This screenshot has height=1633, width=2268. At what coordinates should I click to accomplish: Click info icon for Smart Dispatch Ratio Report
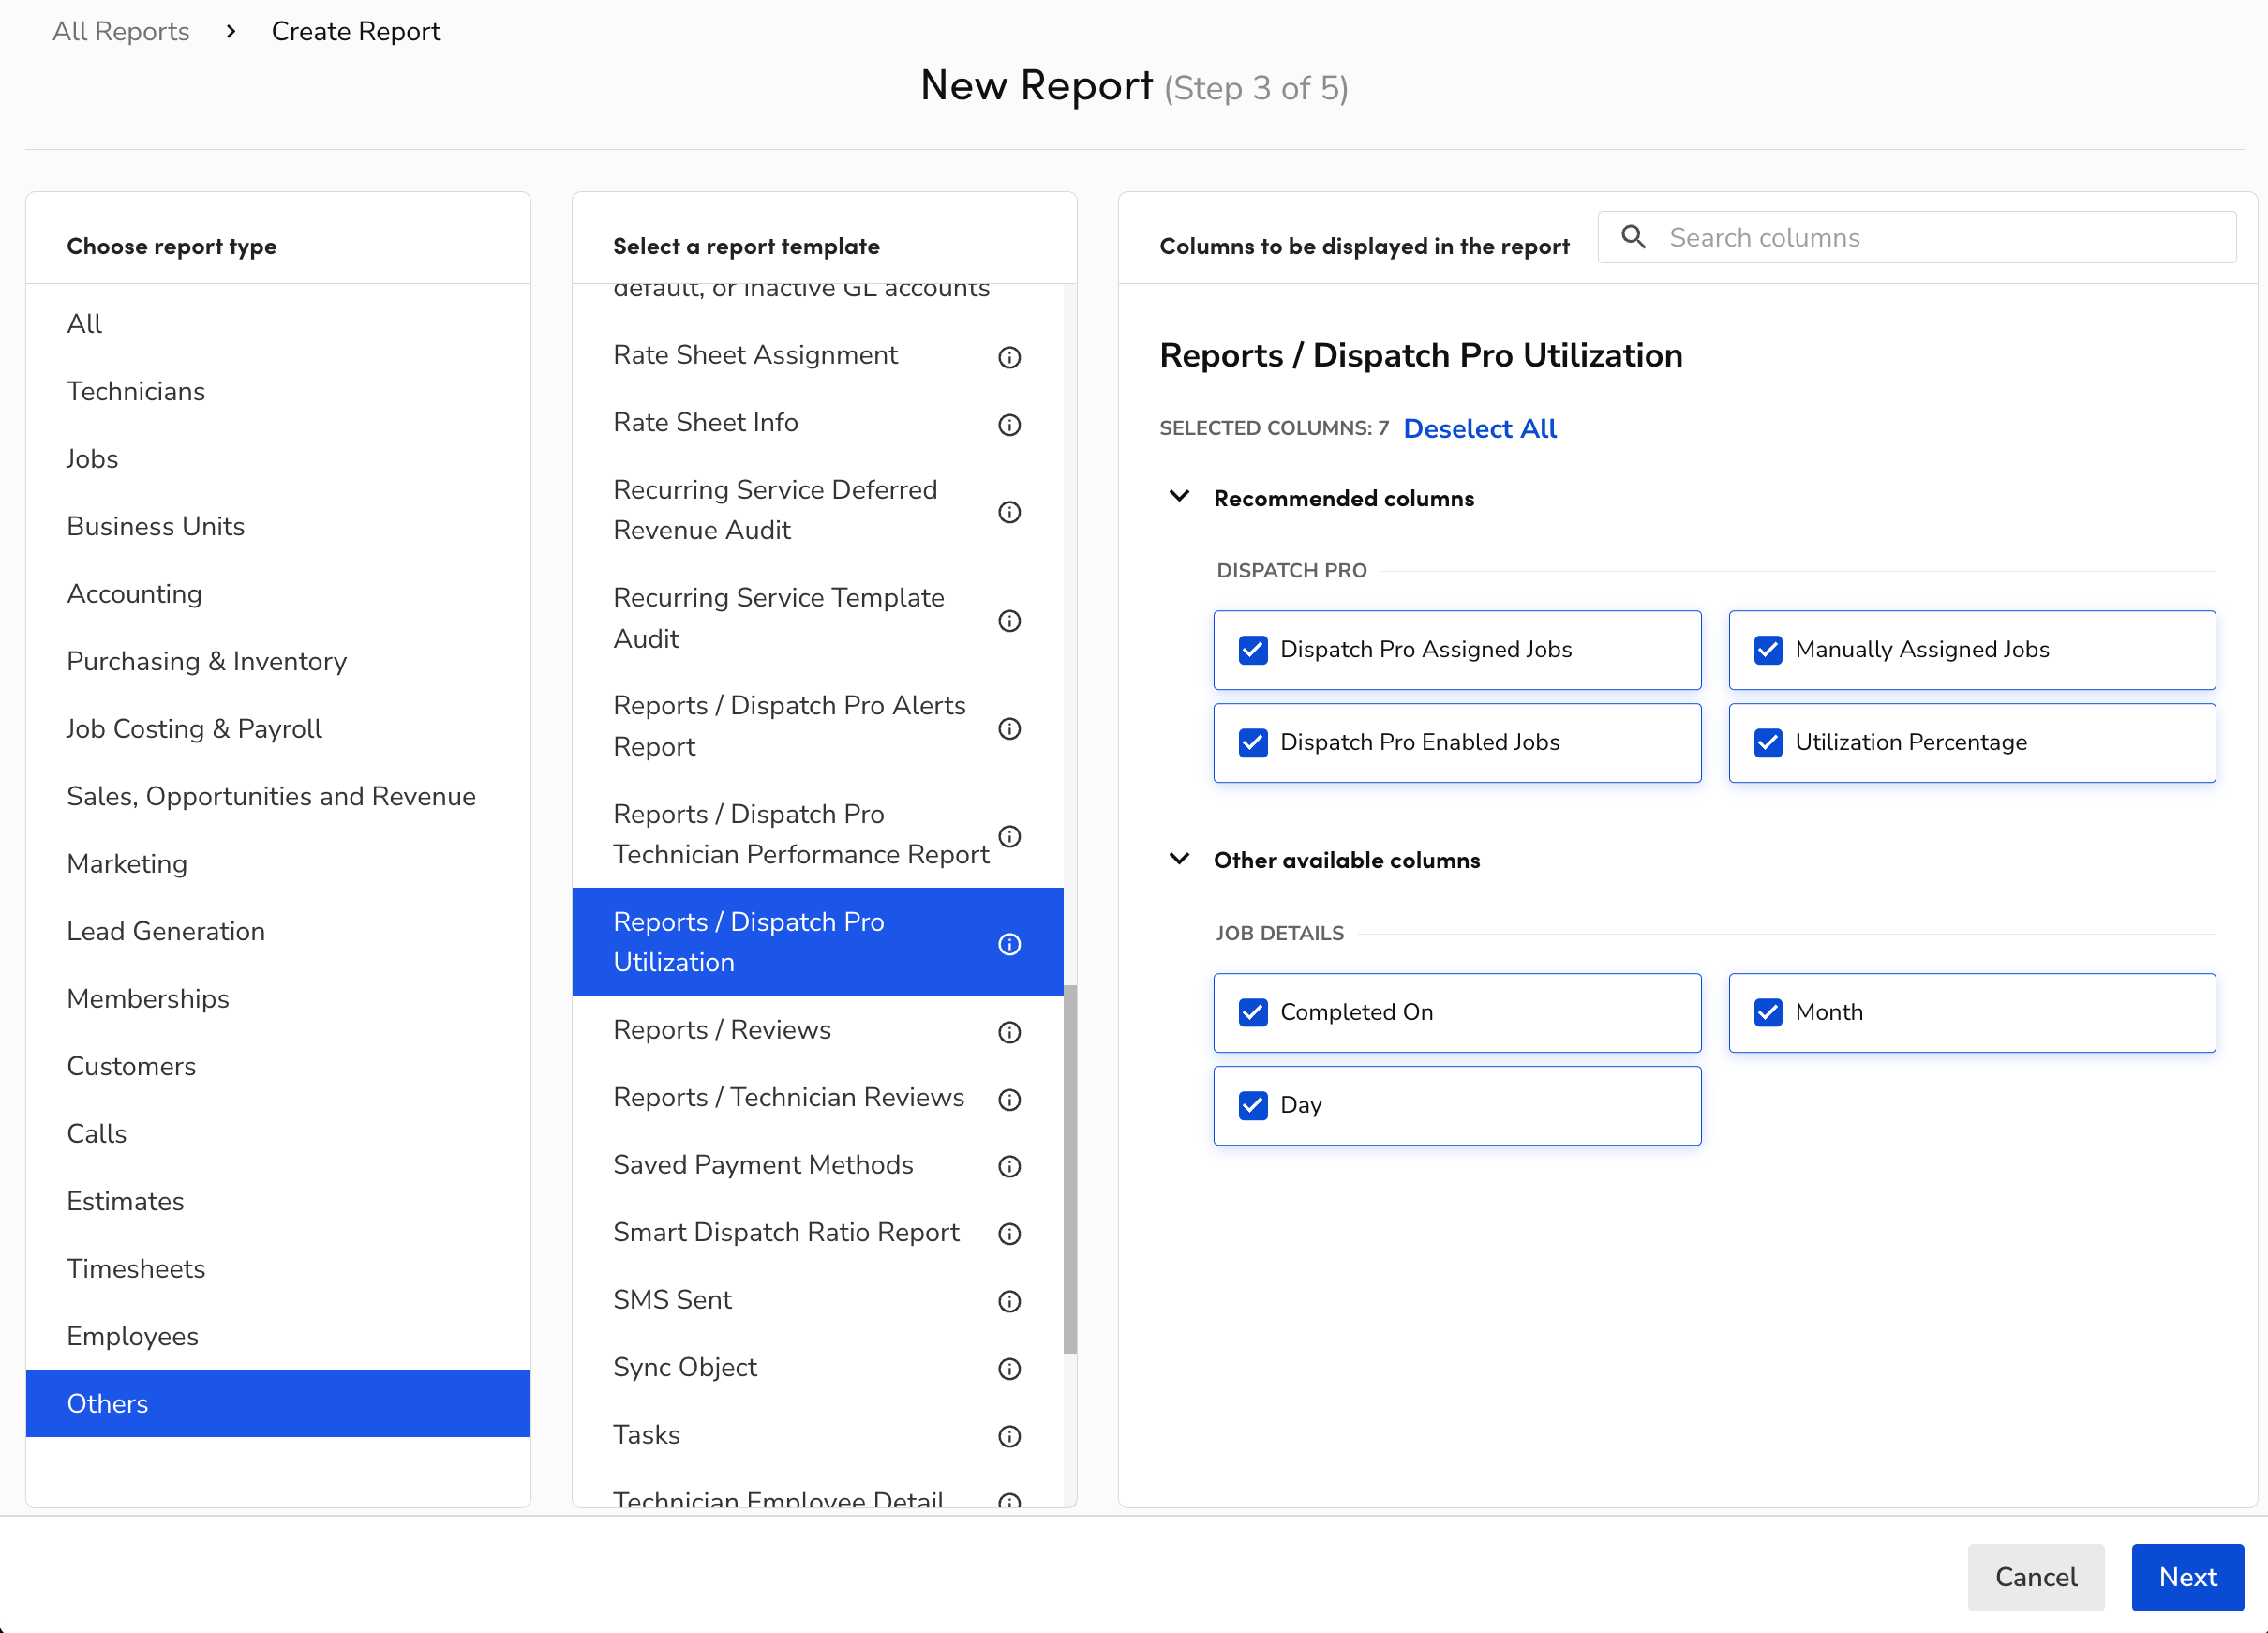(1009, 1234)
